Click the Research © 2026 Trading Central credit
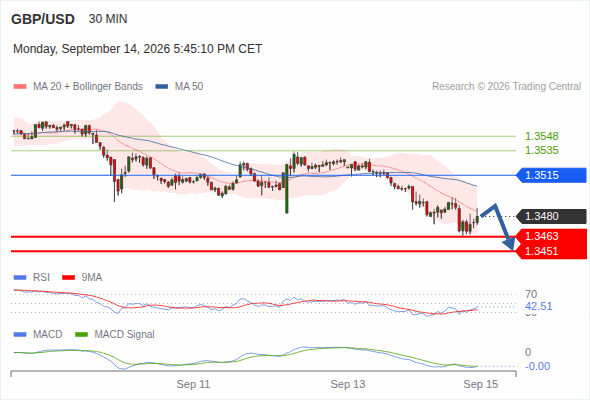 point(506,87)
